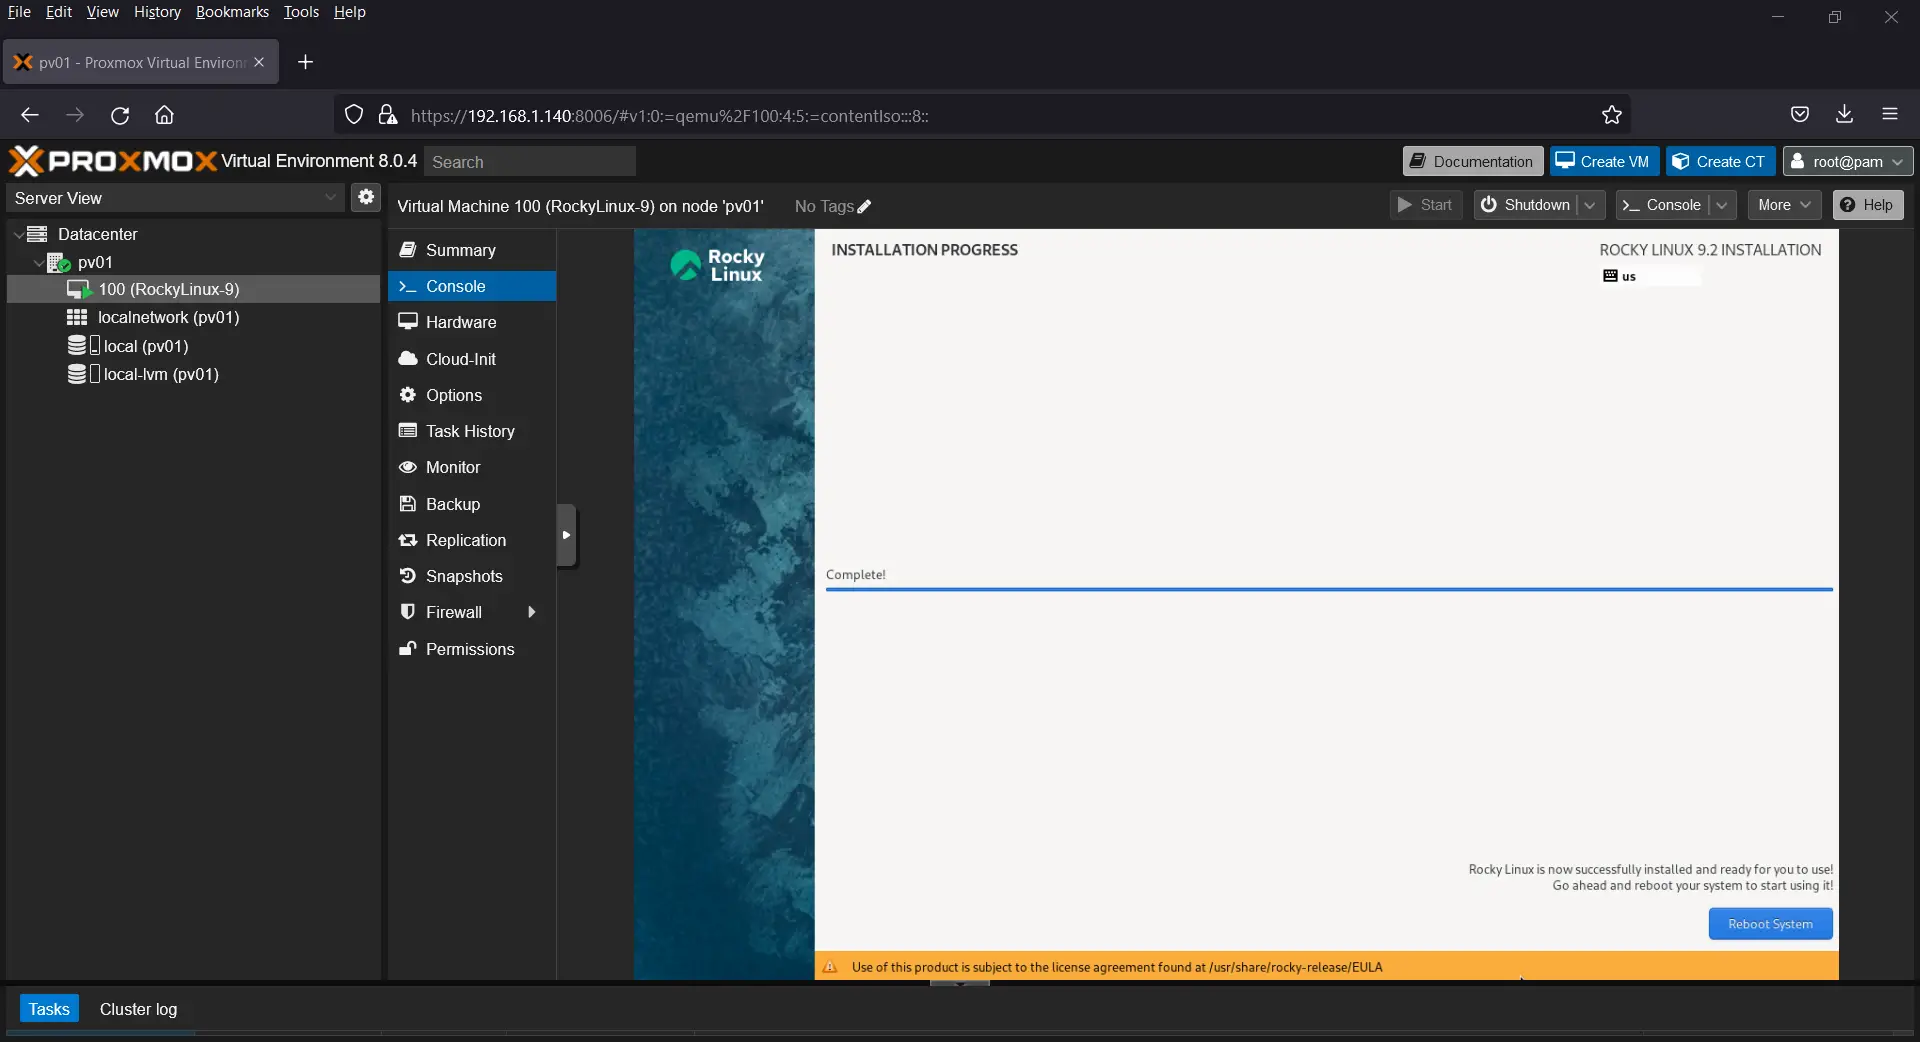Open the More dropdown menu
The width and height of the screenshot is (1920, 1042).
click(x=1784, y=205)
